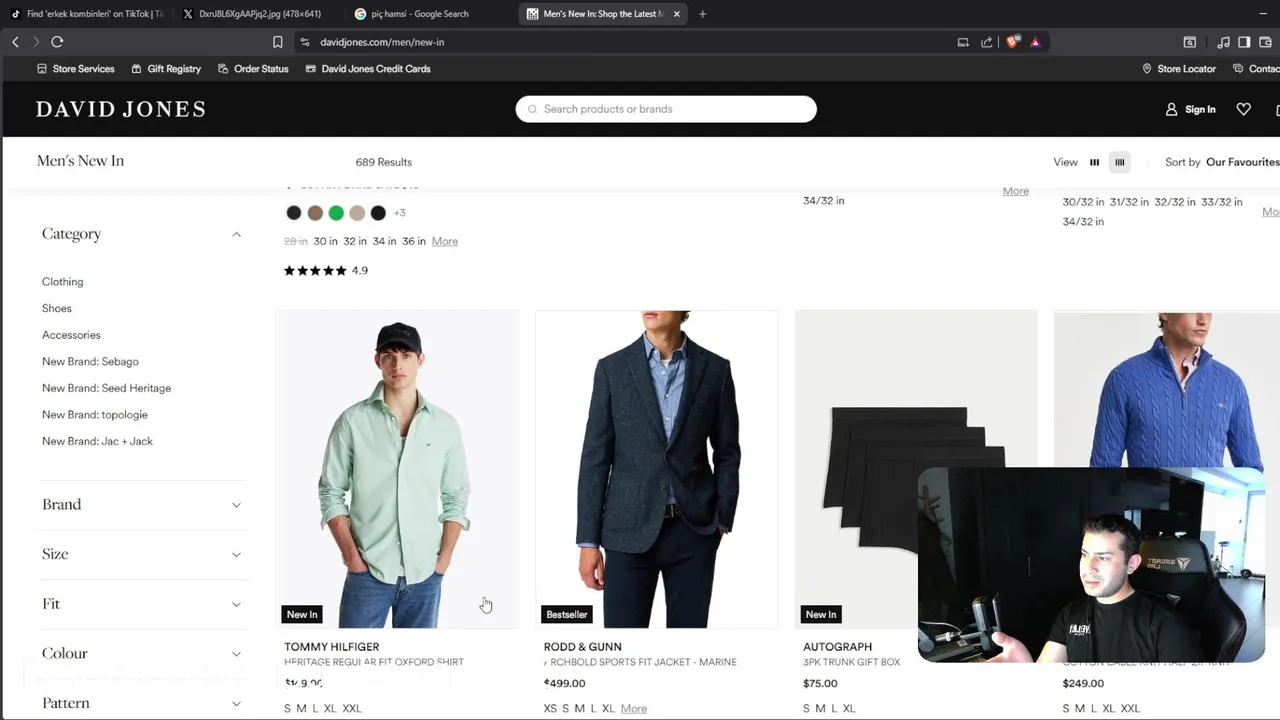Open Rodd & Gunn navy jacket image
This screenshot has height=720, width=1280.
click(x=656, y=469)
